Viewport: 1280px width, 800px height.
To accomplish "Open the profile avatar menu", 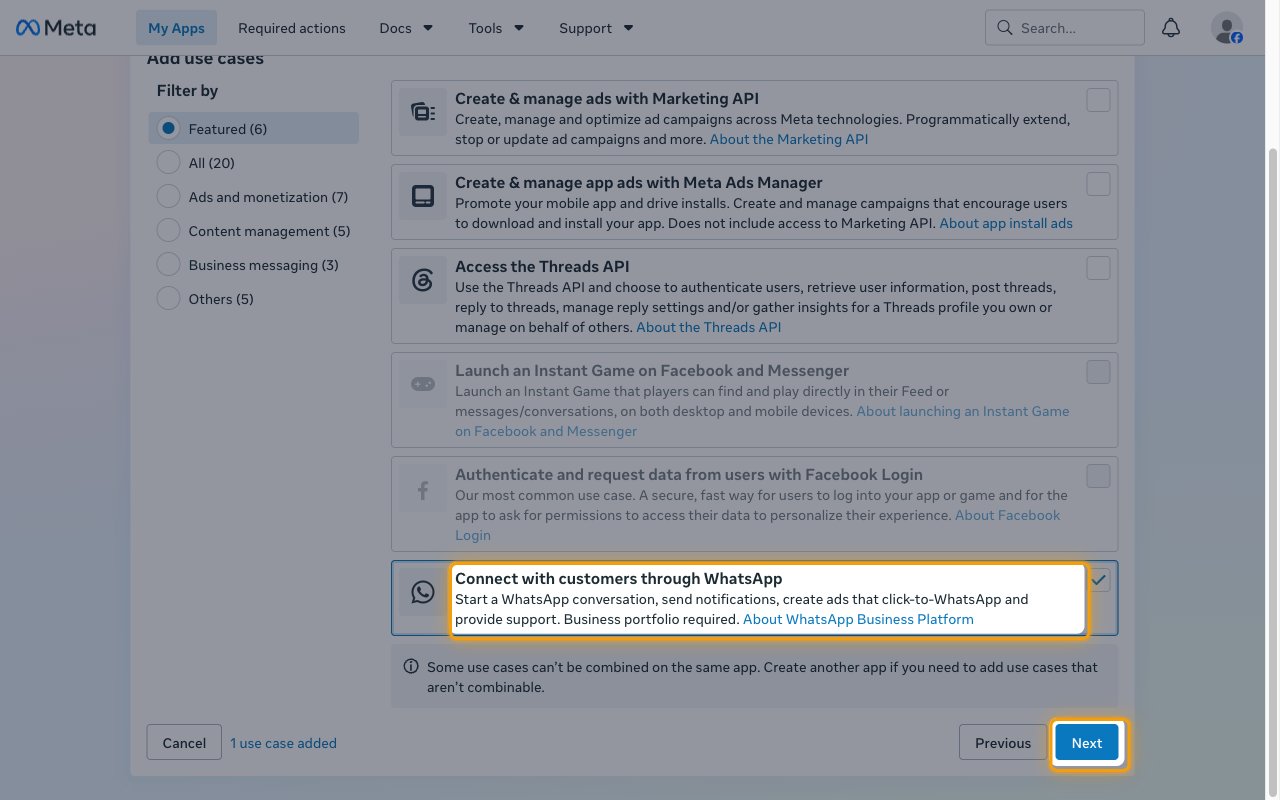I will (x=1227, y=28).
